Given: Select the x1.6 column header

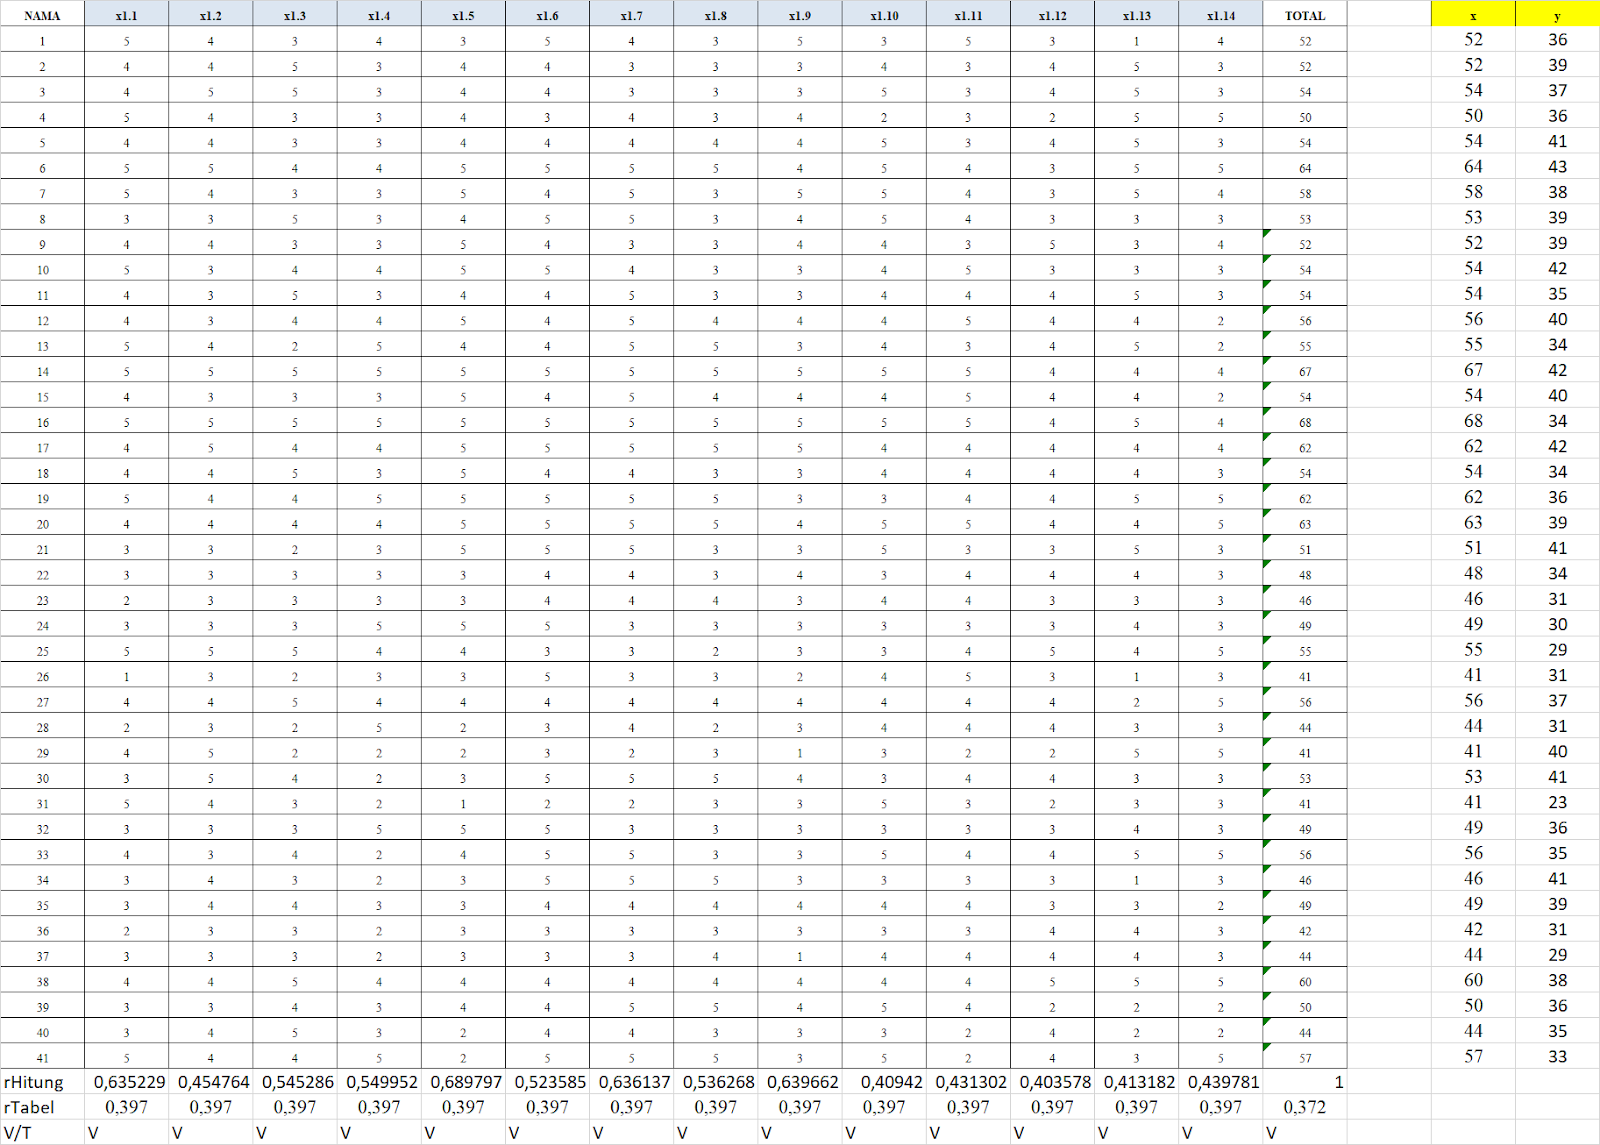Looking at the screenshot, I should [547, 15].
